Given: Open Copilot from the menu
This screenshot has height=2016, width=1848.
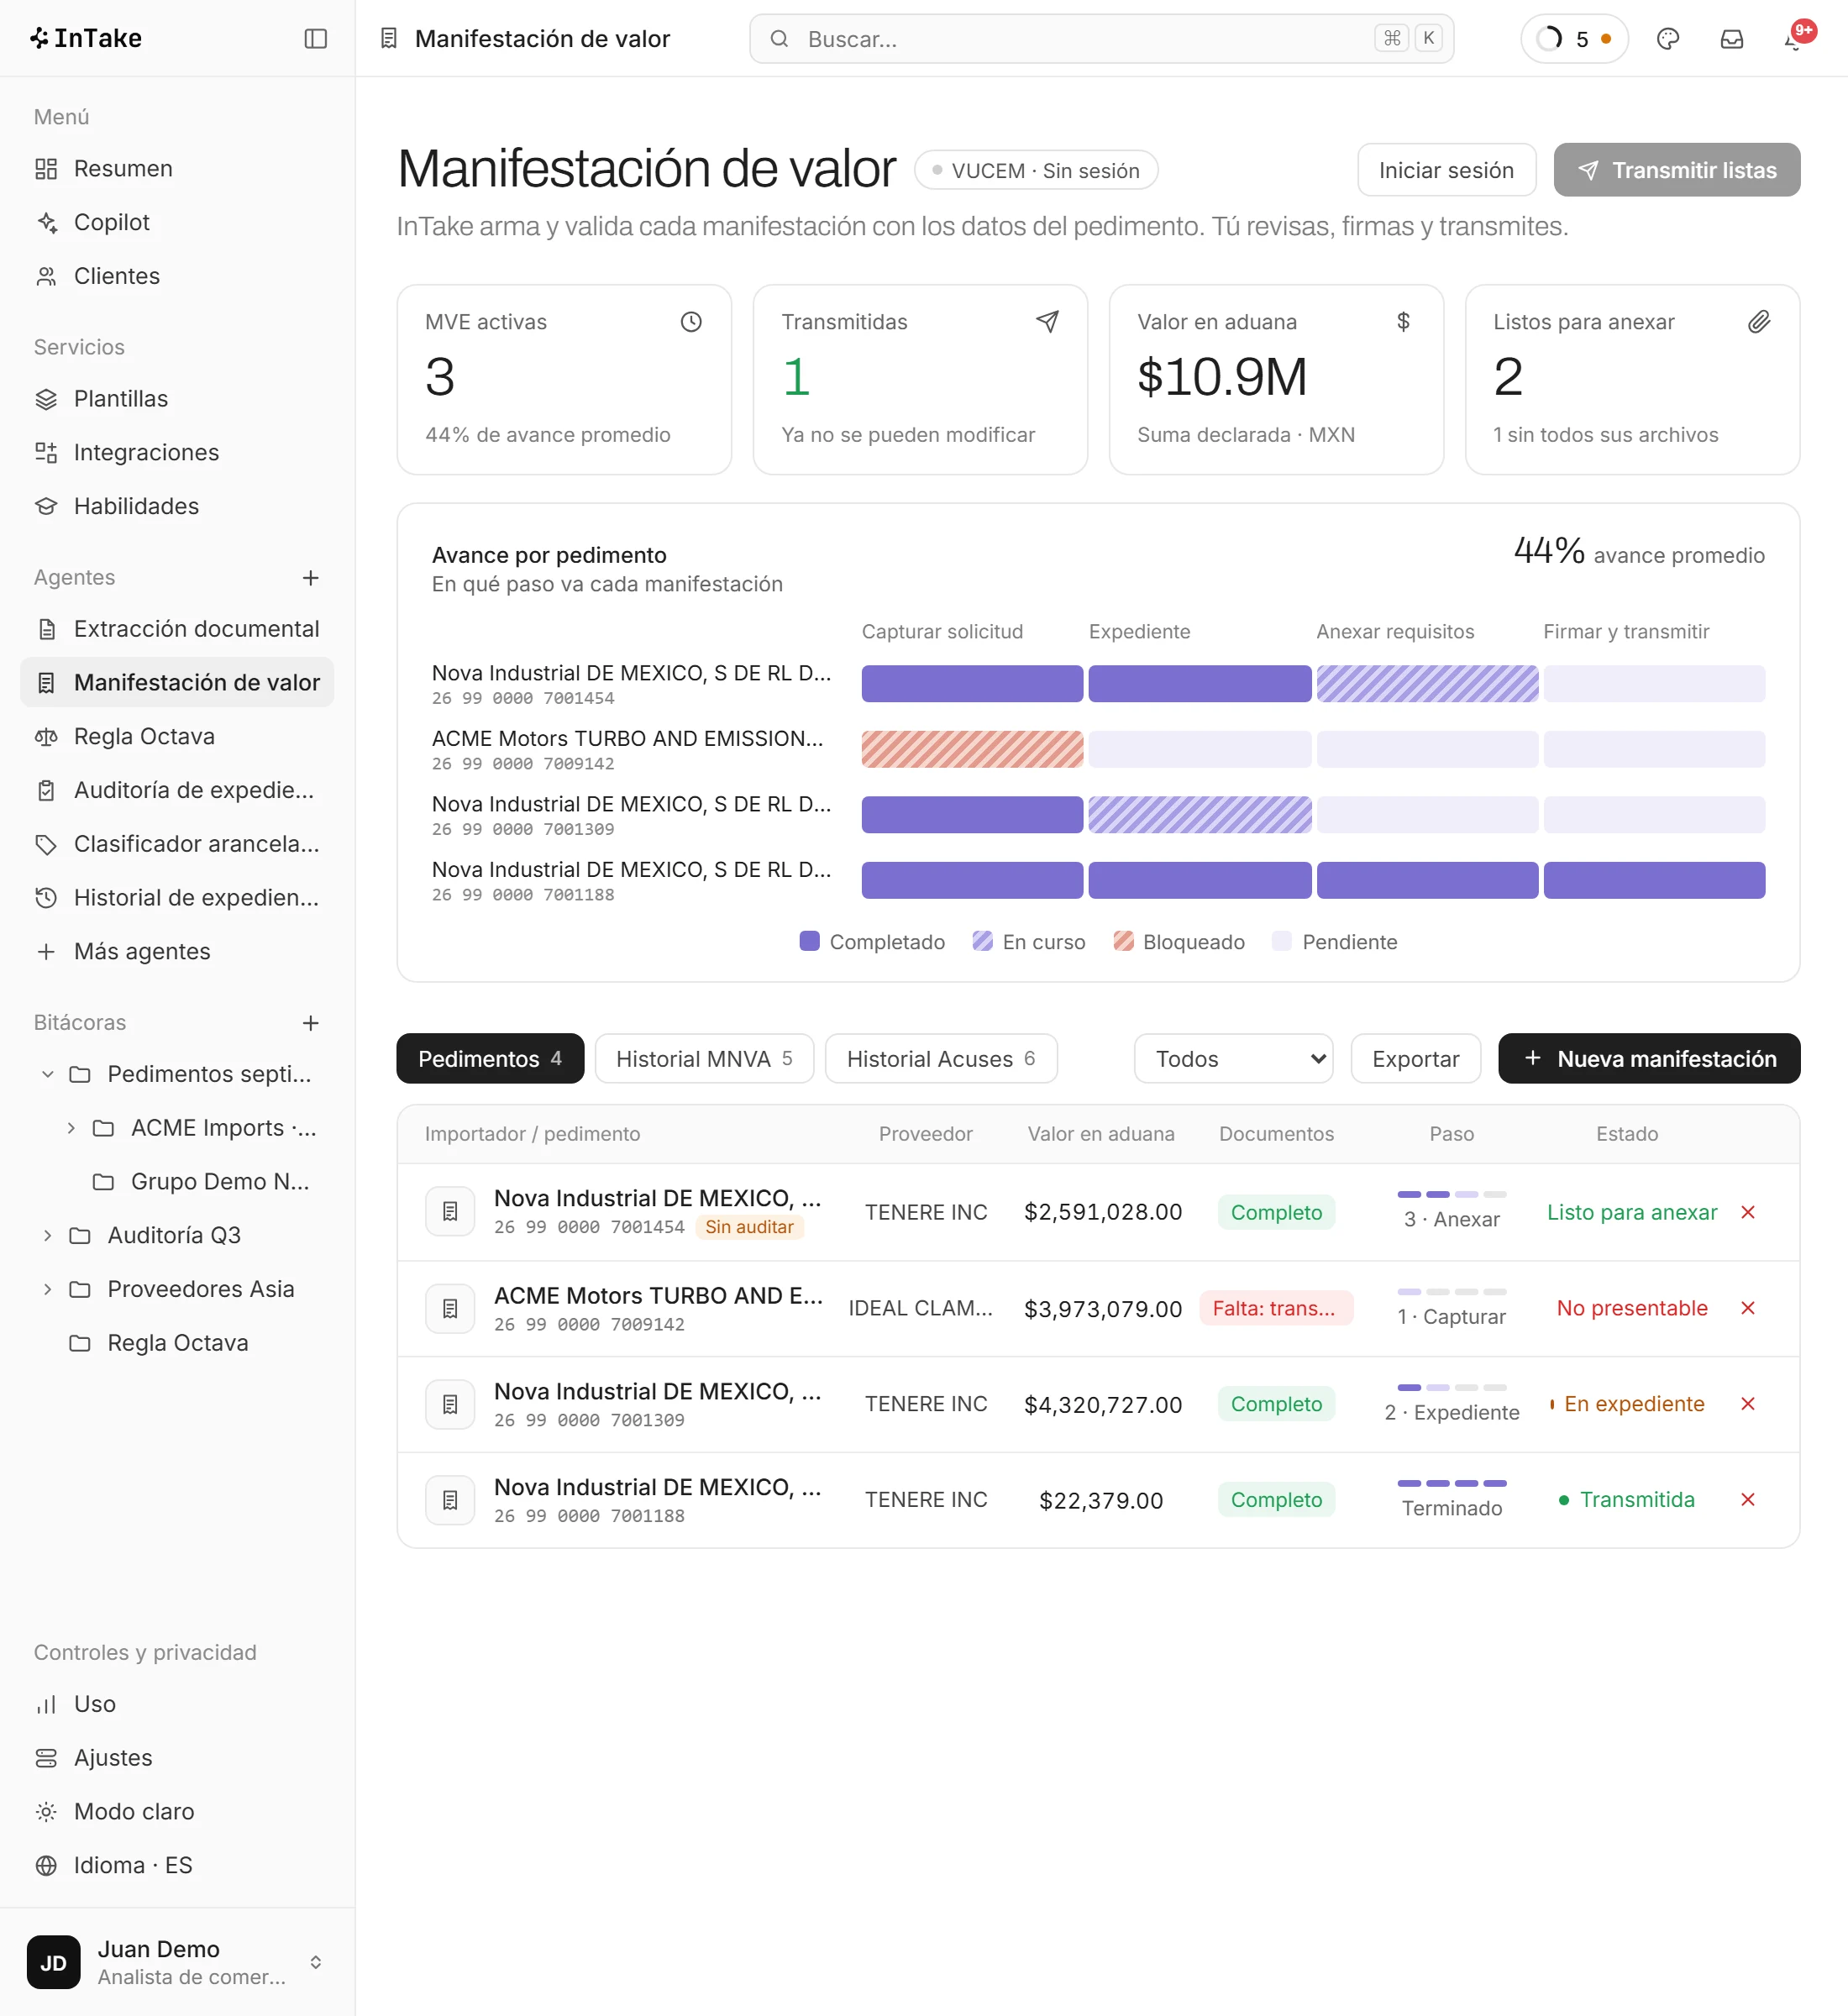Looking at the screenshot, I should click(x=177, y=222).
